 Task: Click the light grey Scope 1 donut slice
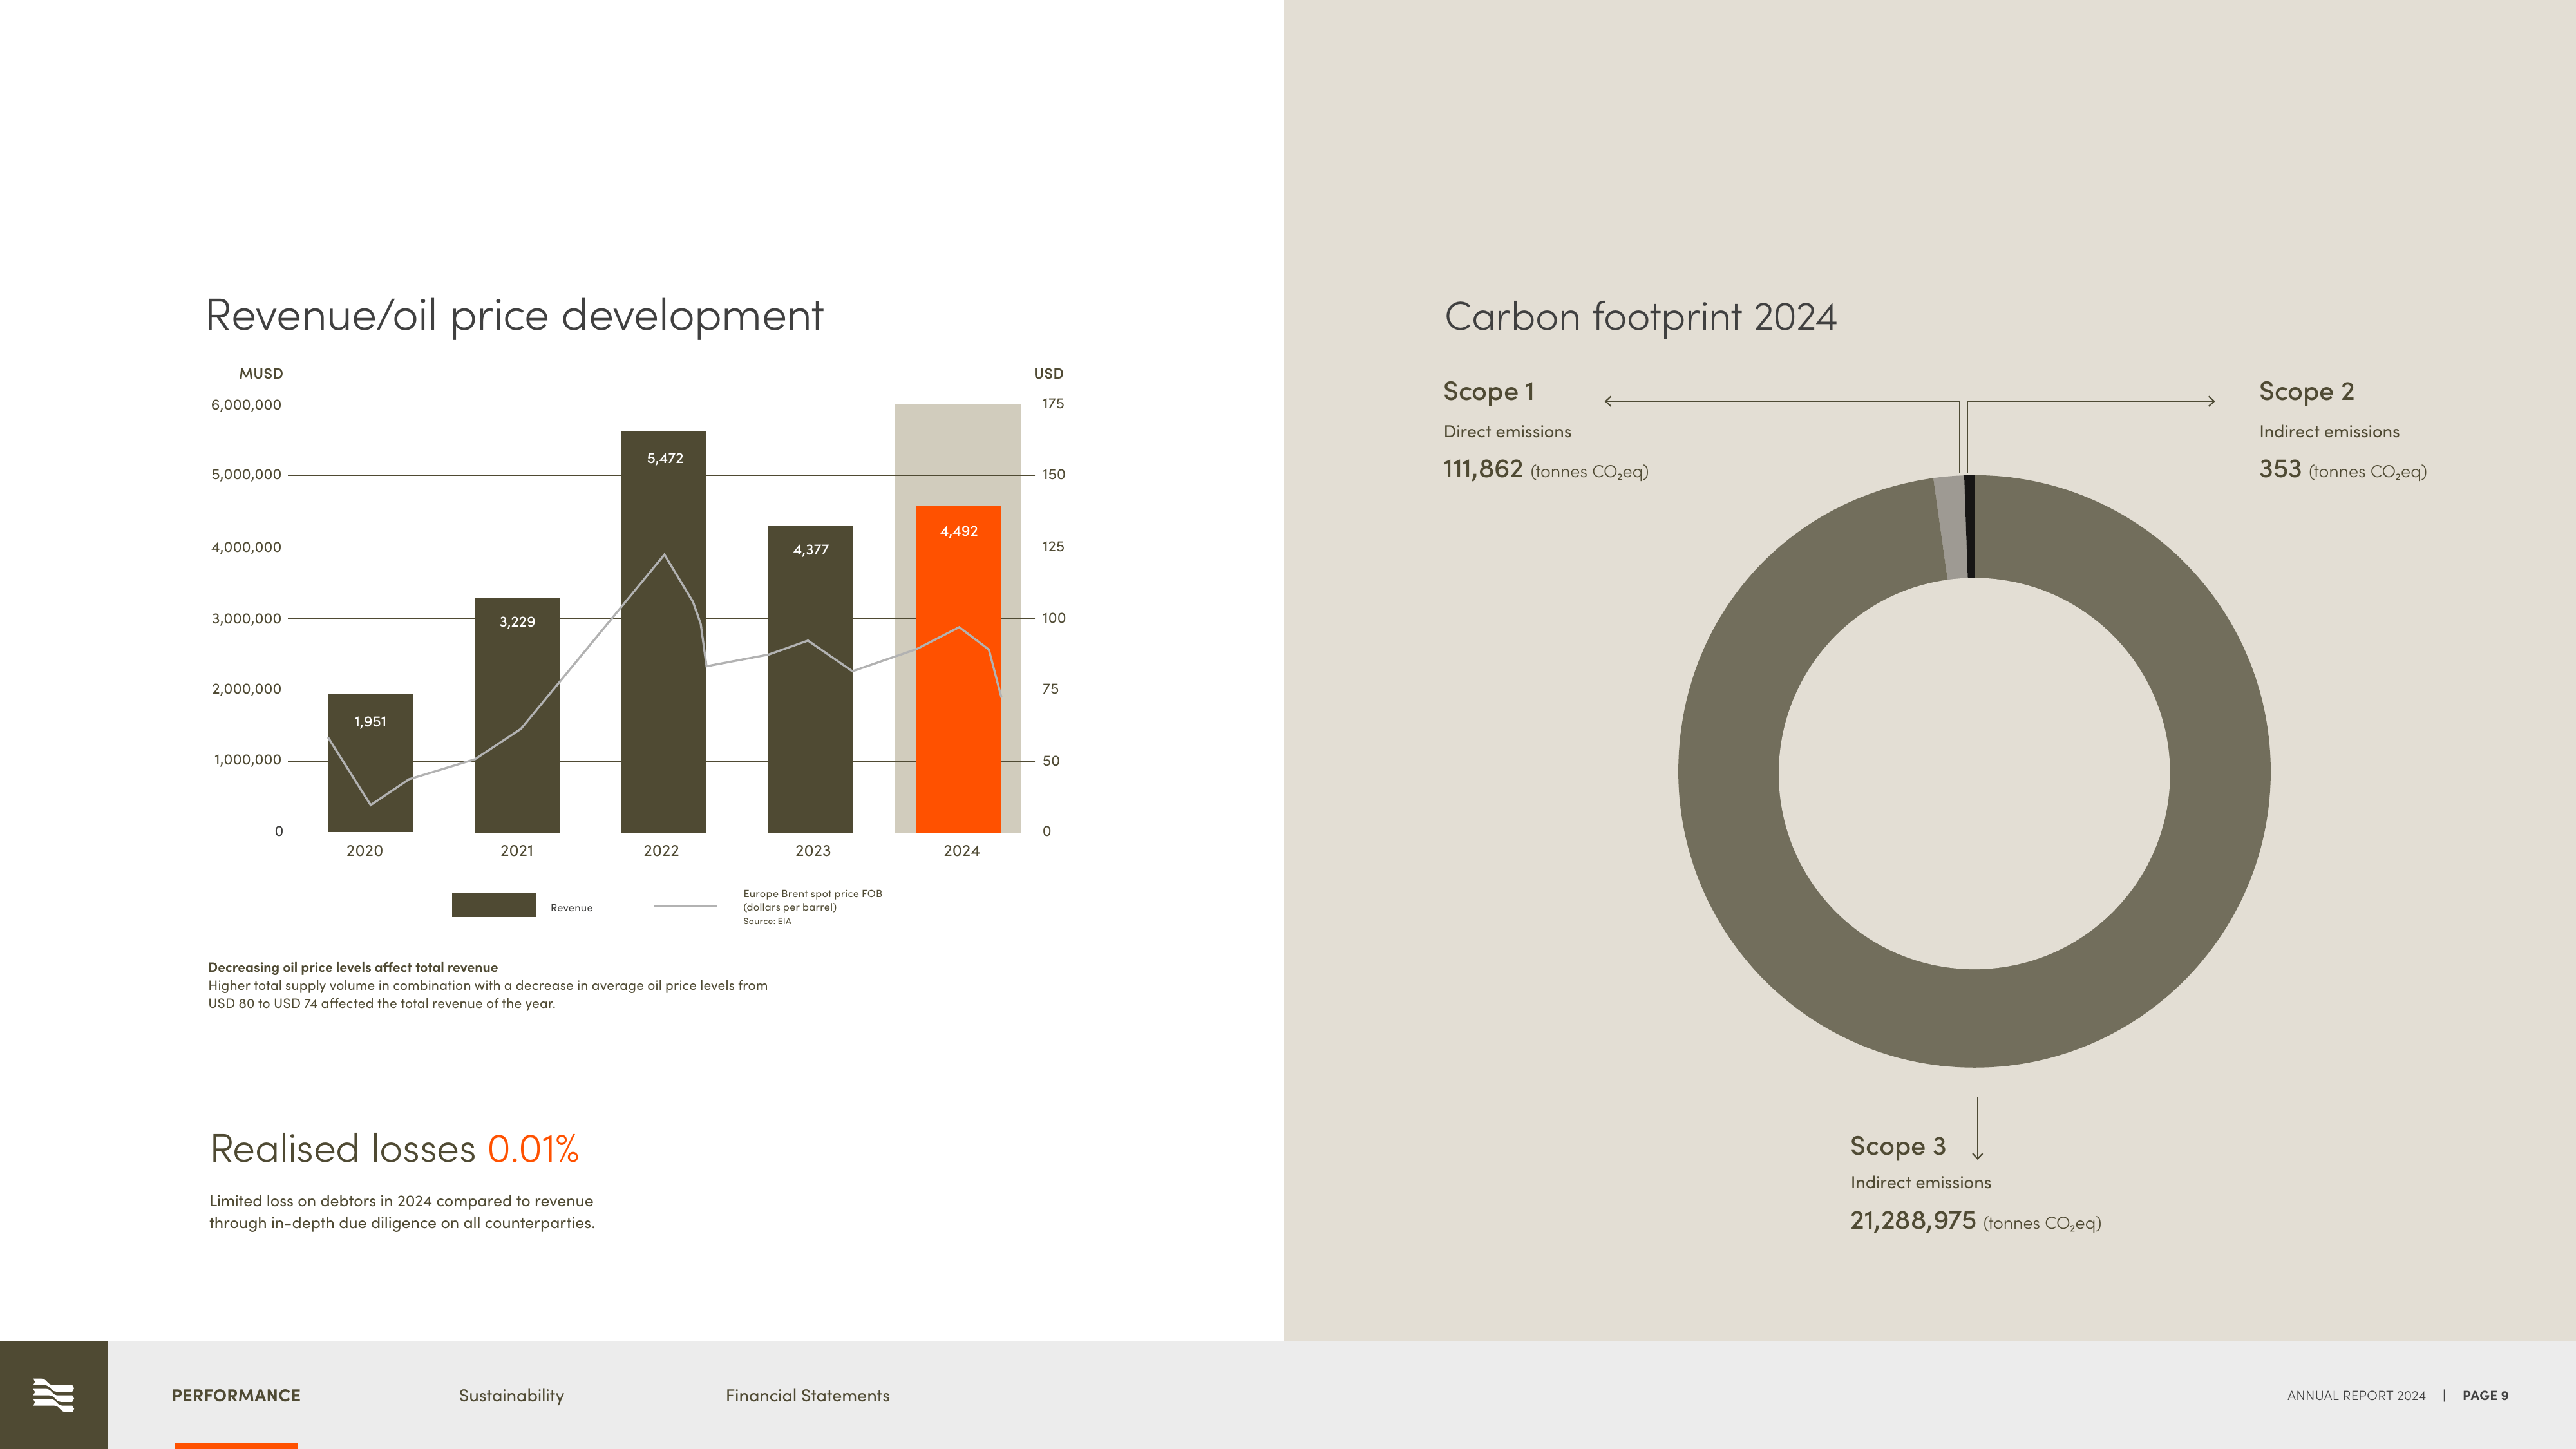1950,527
